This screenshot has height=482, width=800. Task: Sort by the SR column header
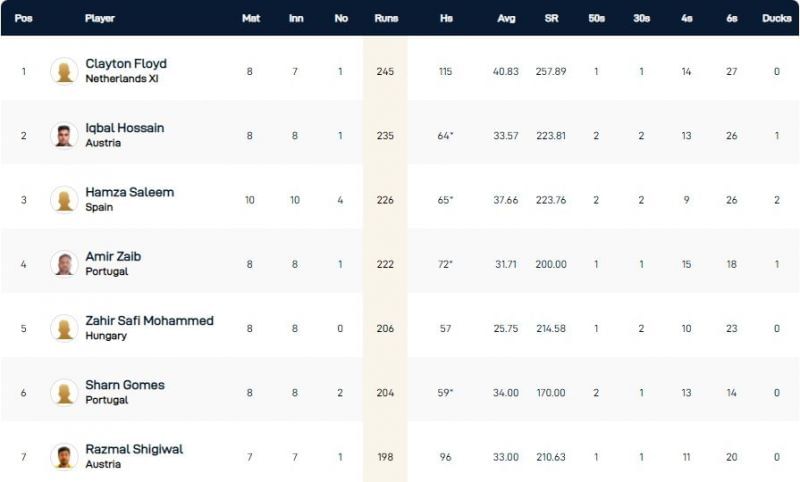[550, 18]
